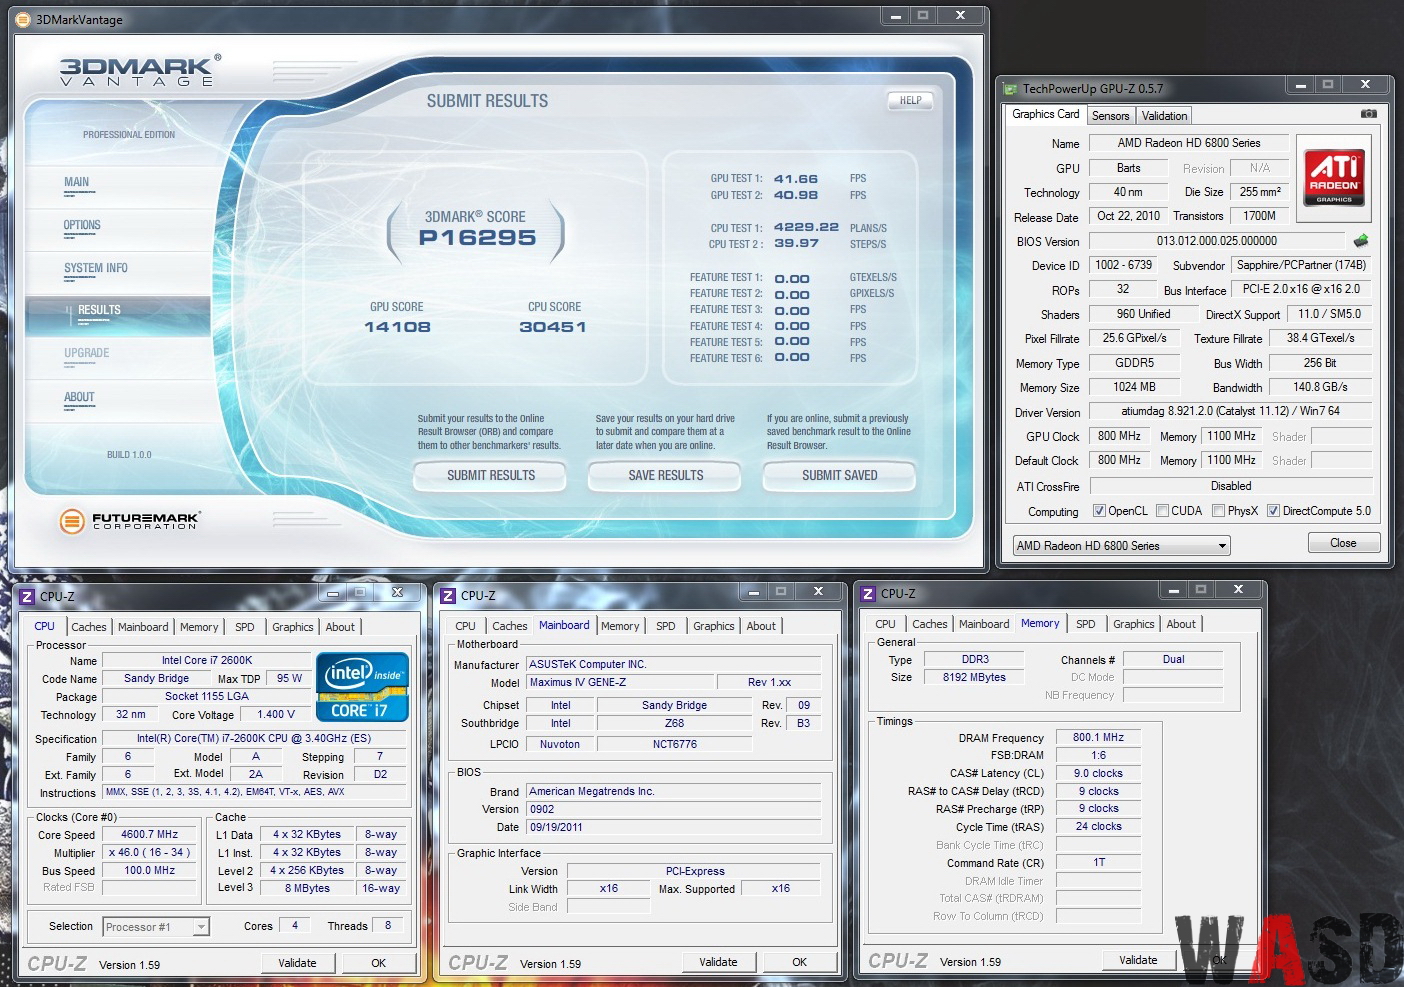Click the GPU-Z title bar icon

click(1012, 89)
